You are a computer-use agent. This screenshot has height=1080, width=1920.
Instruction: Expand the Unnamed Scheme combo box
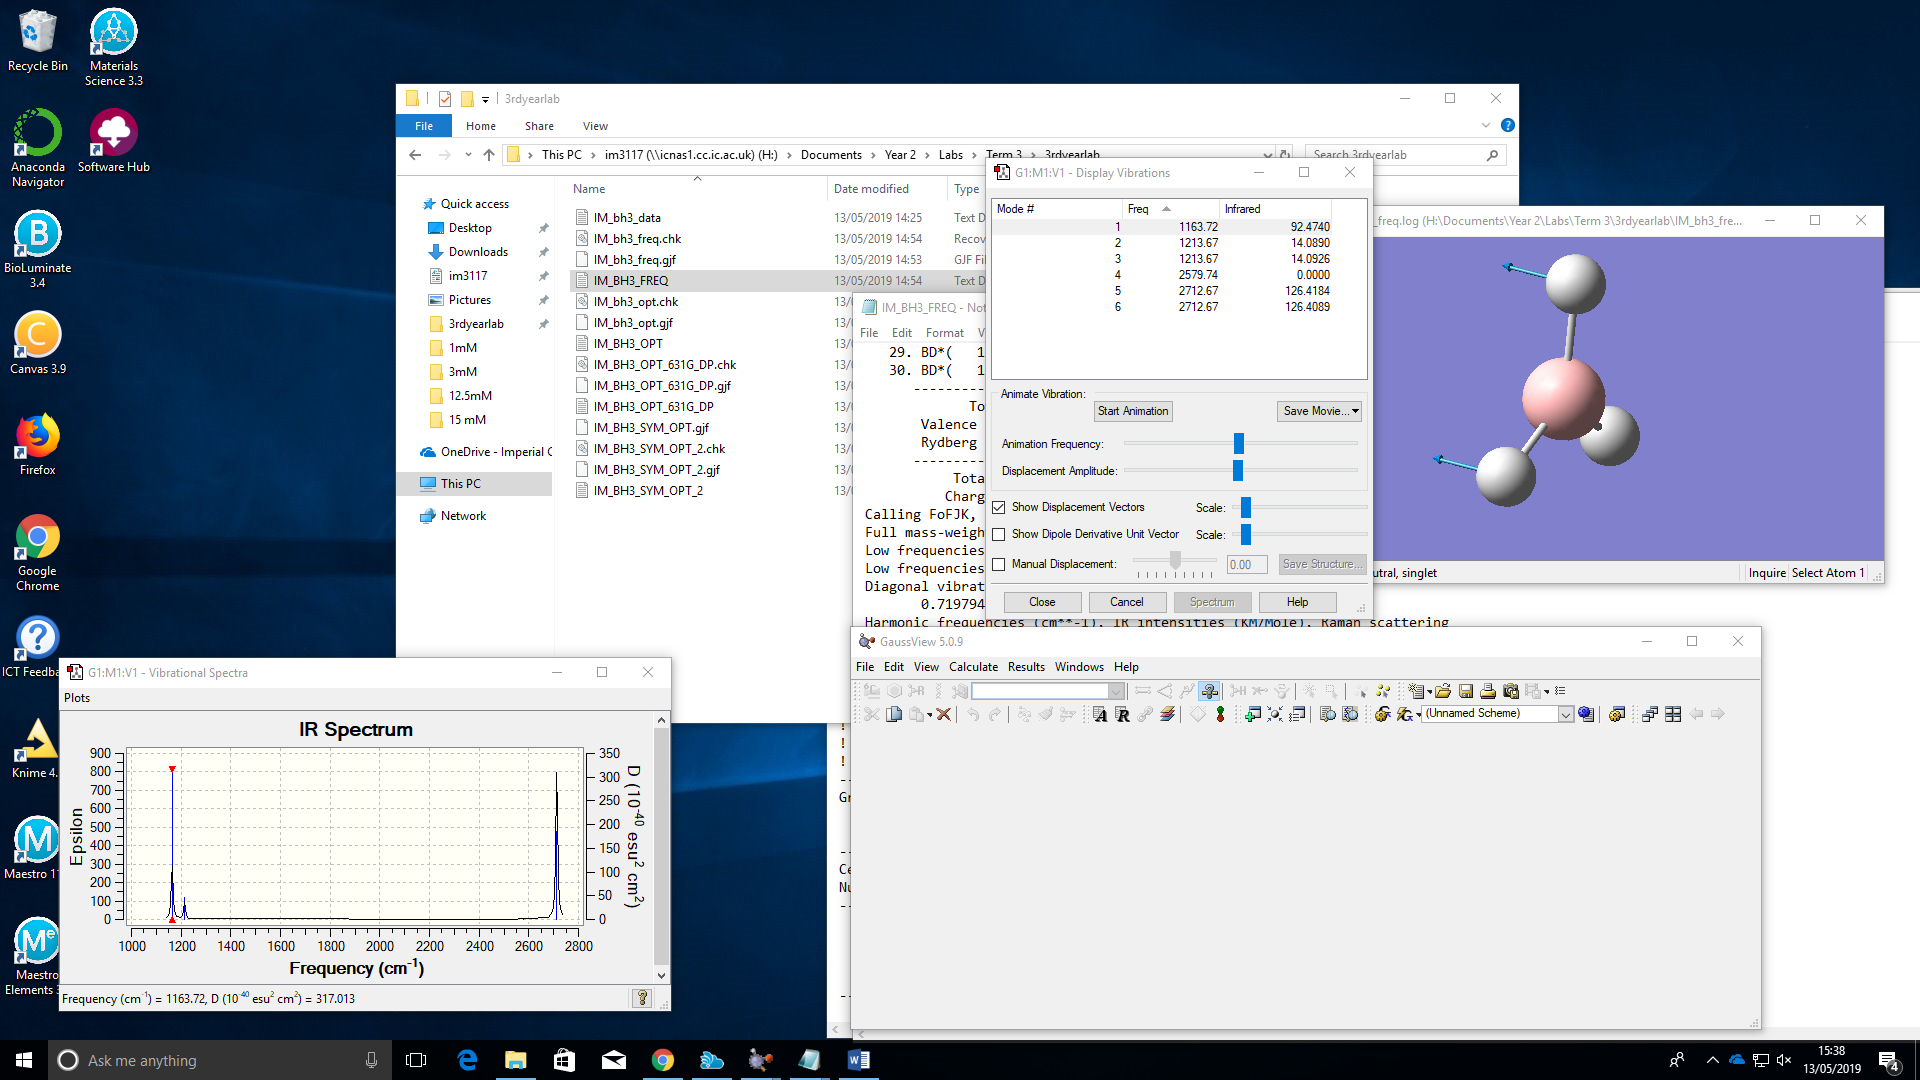click(1565, 714)
